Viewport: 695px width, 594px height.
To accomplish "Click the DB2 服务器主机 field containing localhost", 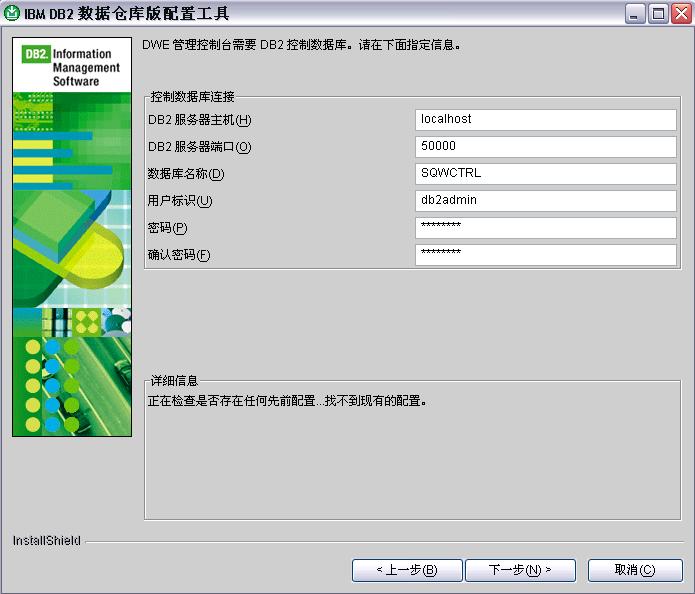I will click(x=546, y=120).
